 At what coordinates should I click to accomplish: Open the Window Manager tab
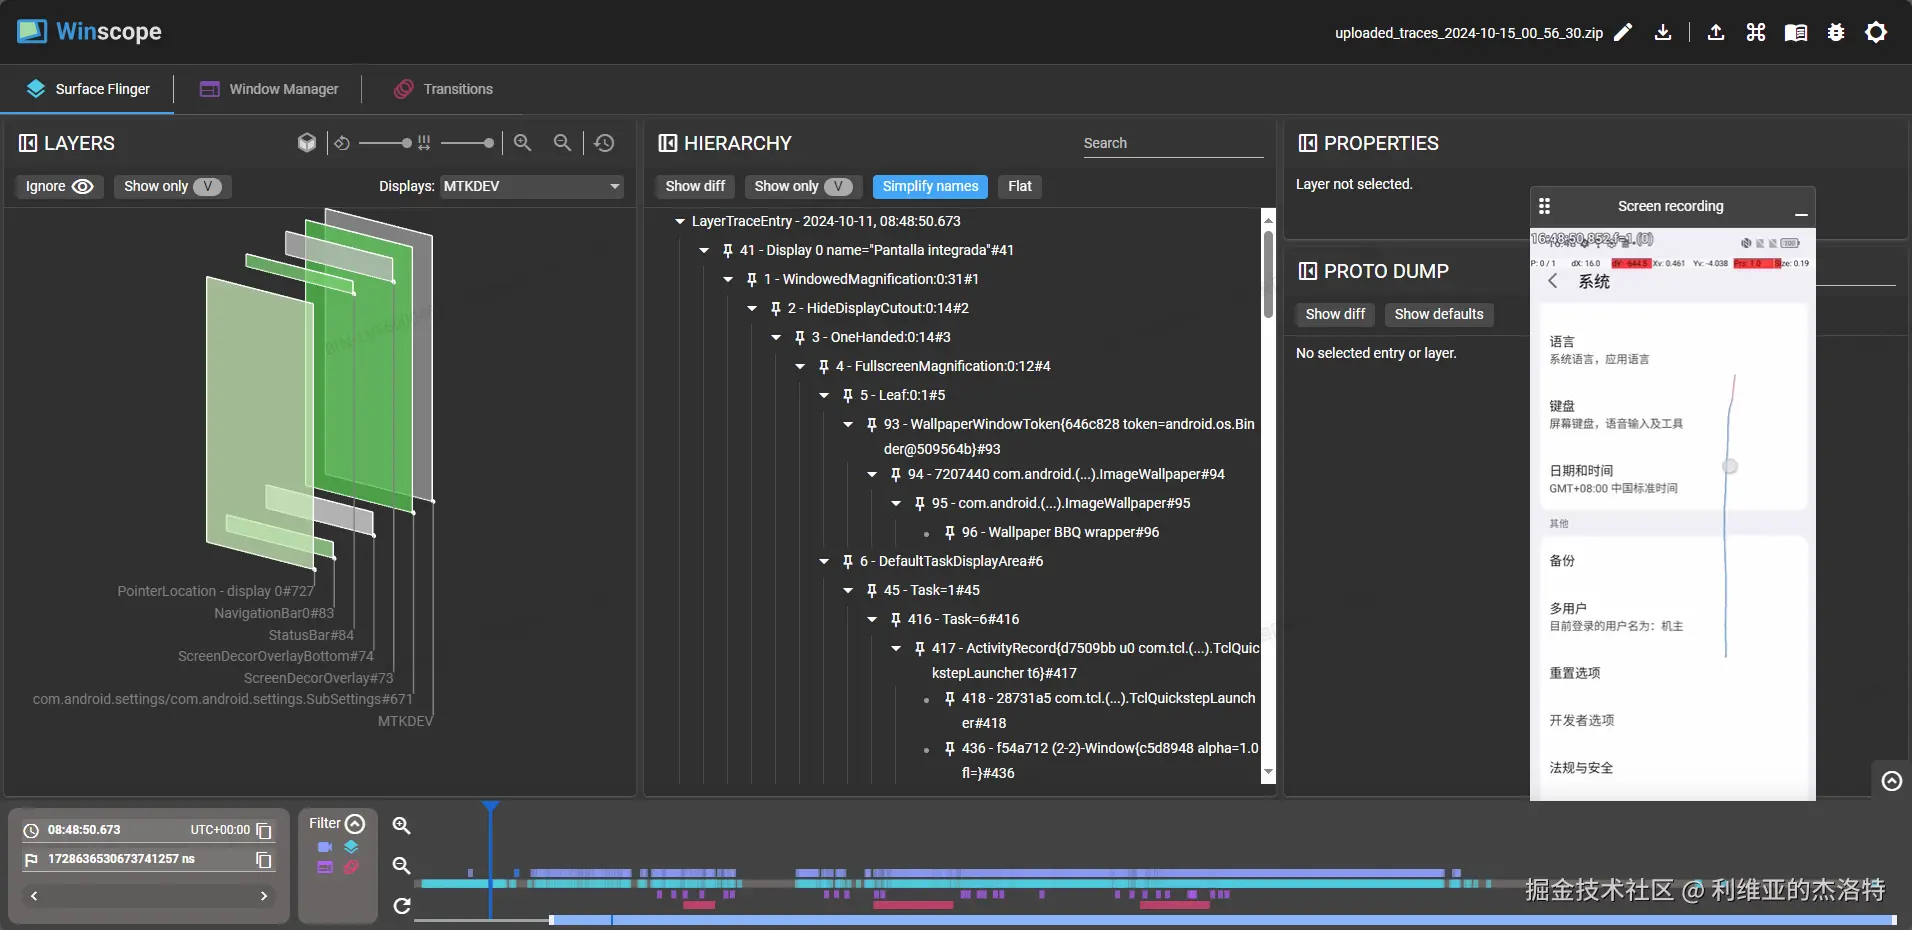coord(269,89)
